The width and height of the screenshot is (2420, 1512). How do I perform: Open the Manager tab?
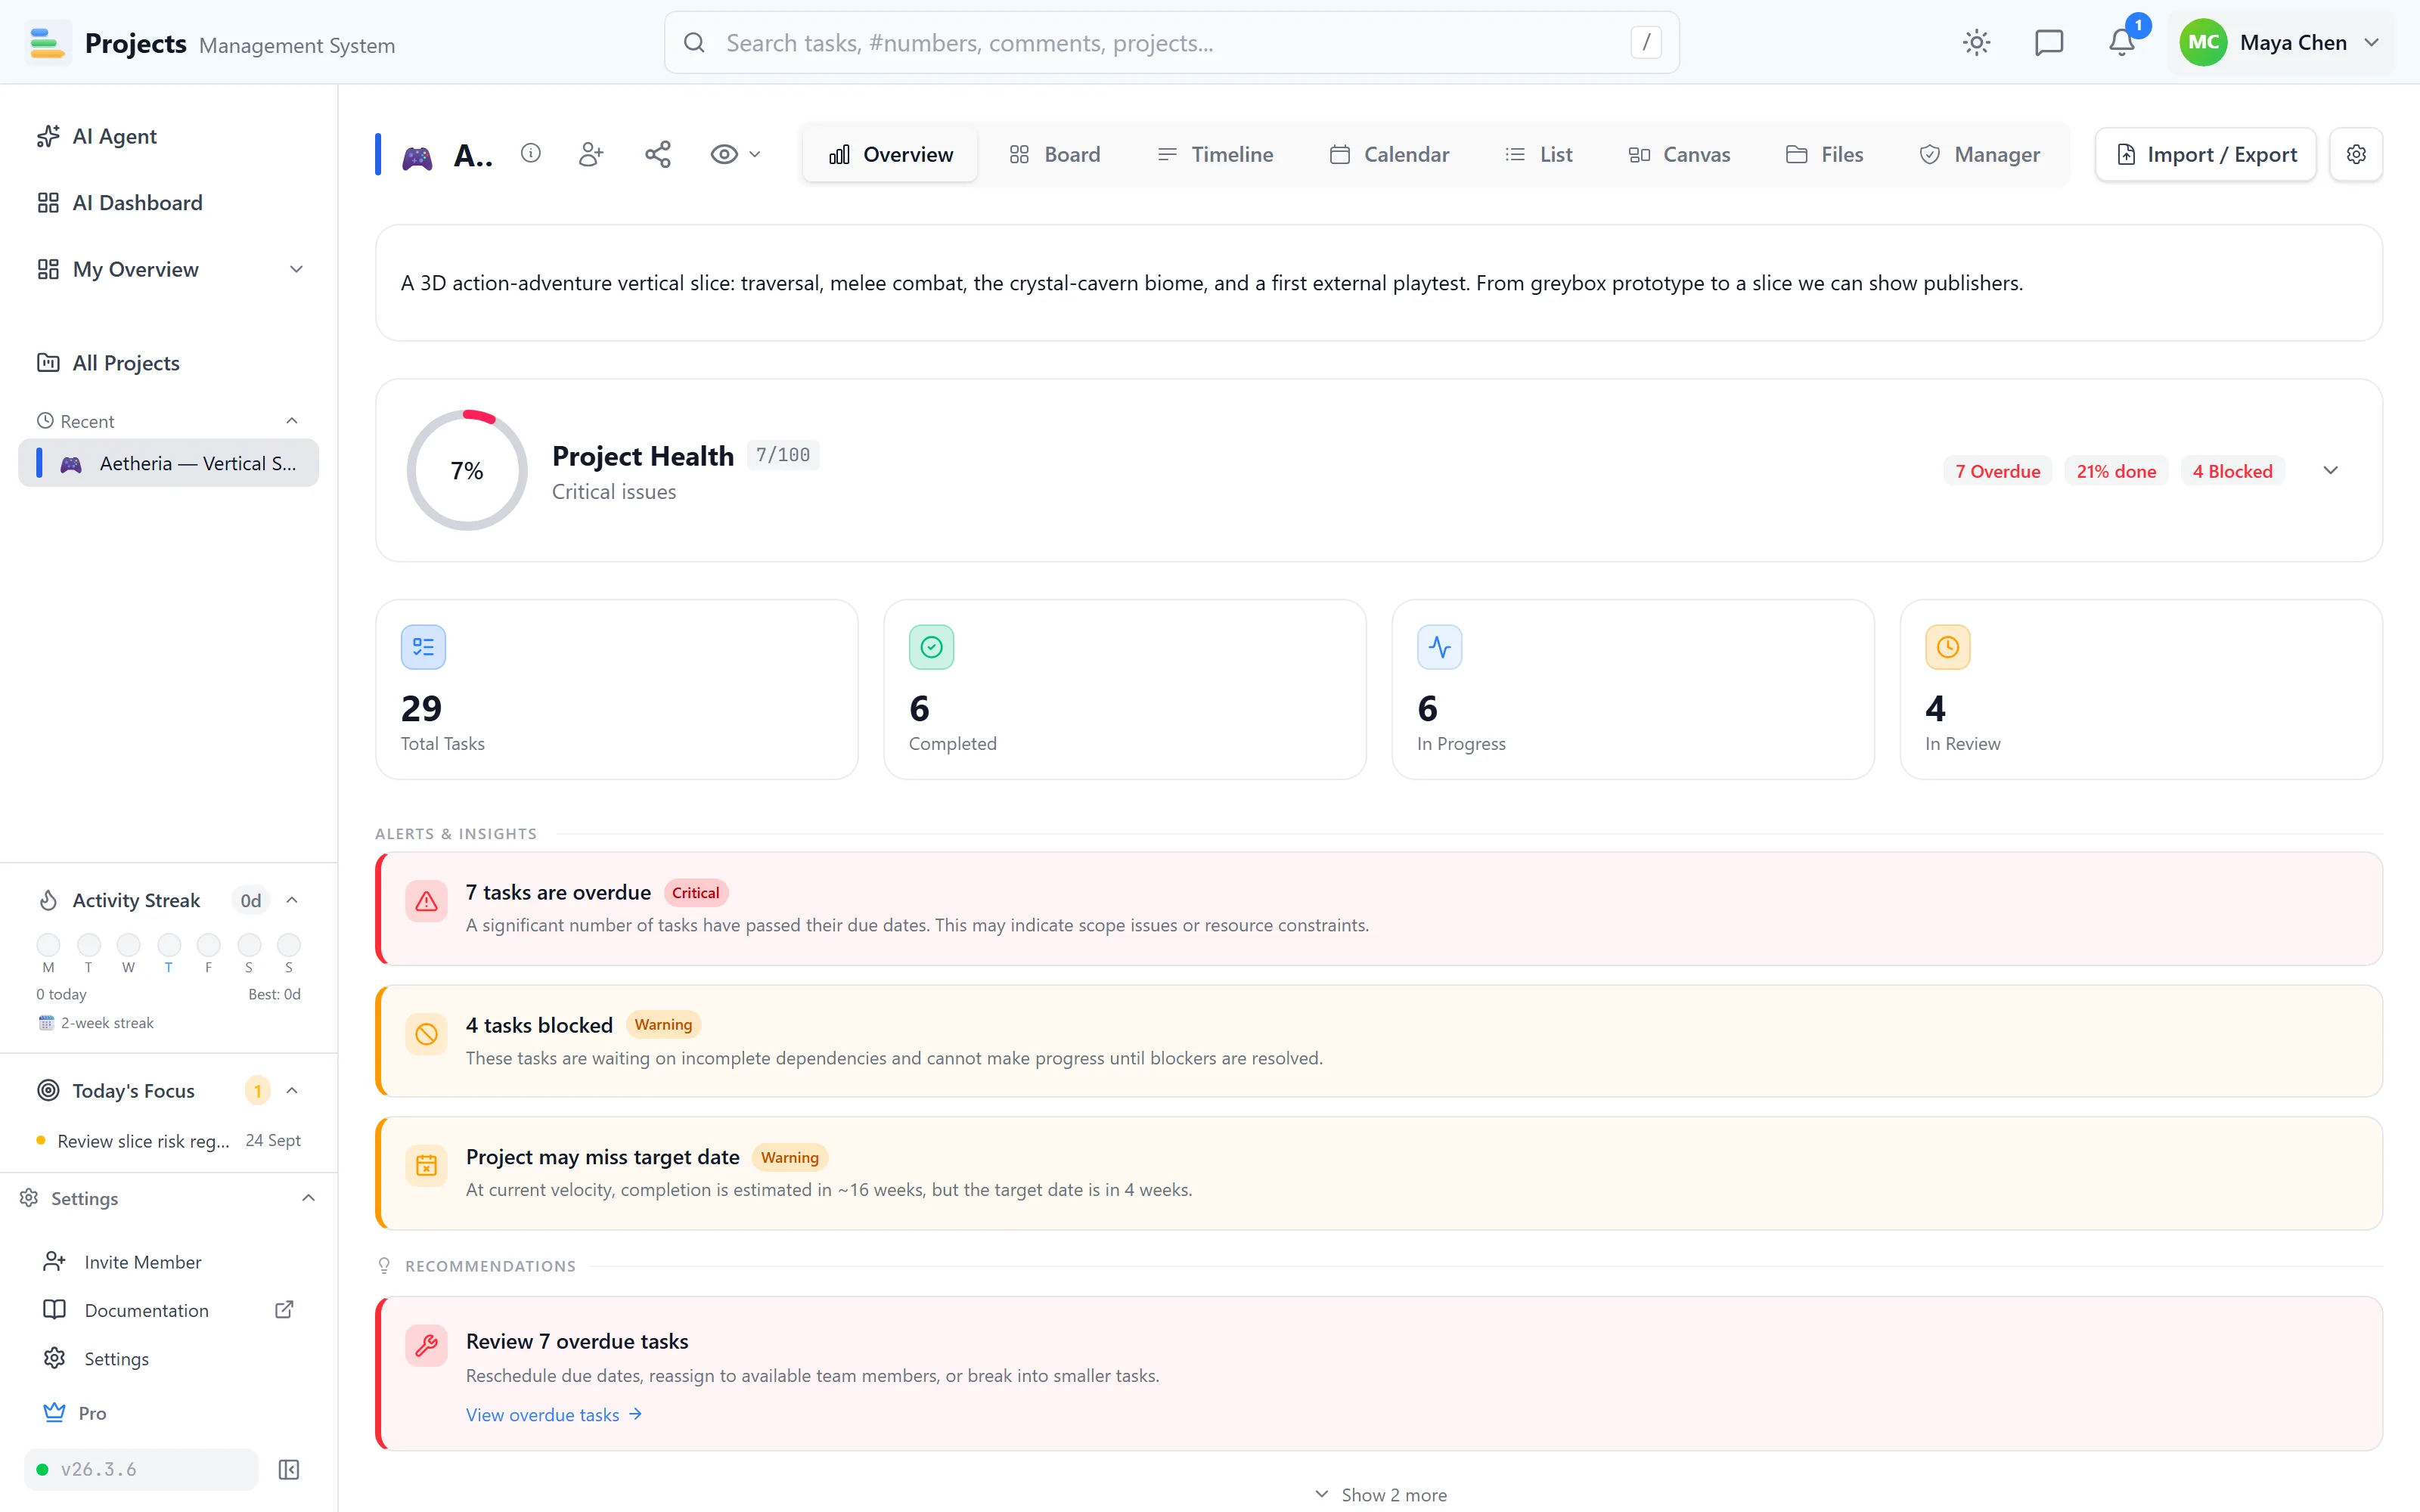pyautogui.click(x=1980, y=154)
